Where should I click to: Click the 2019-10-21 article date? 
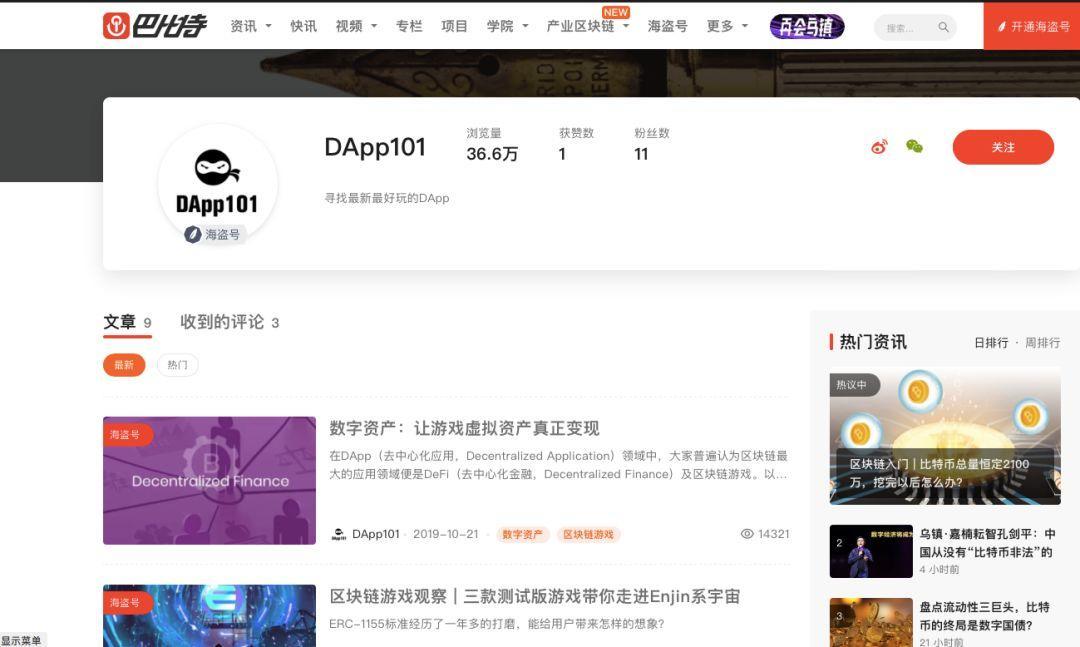tap(445, 534)
